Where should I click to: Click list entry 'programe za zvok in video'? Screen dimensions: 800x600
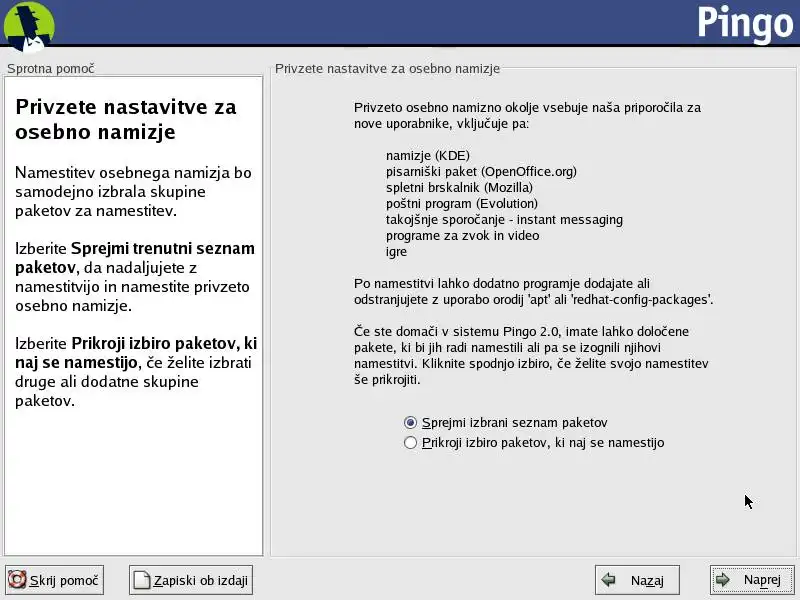click(462, 235)
